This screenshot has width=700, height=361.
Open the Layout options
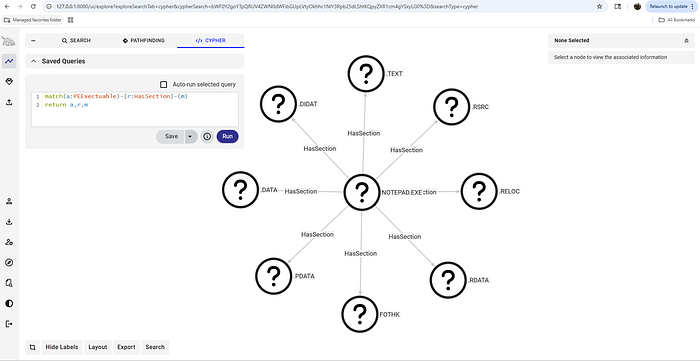point(98,347)
